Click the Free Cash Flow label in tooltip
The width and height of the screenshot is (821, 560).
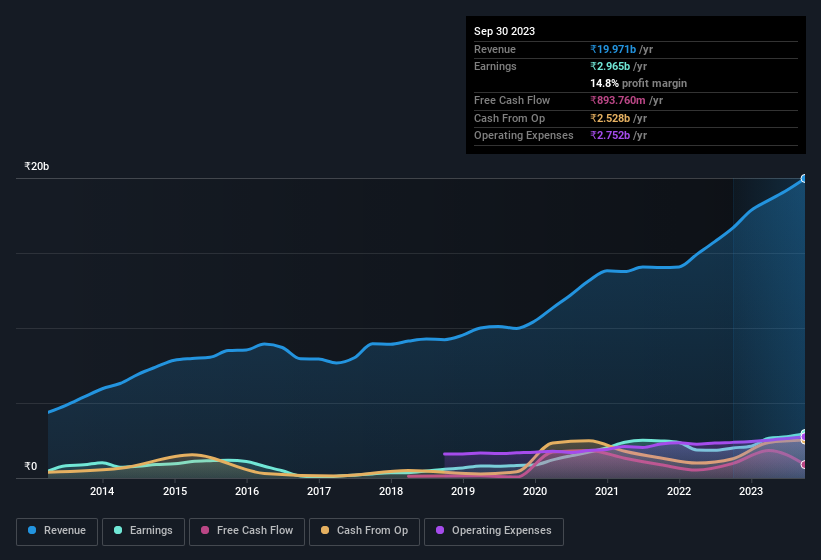tap(512, 100)
